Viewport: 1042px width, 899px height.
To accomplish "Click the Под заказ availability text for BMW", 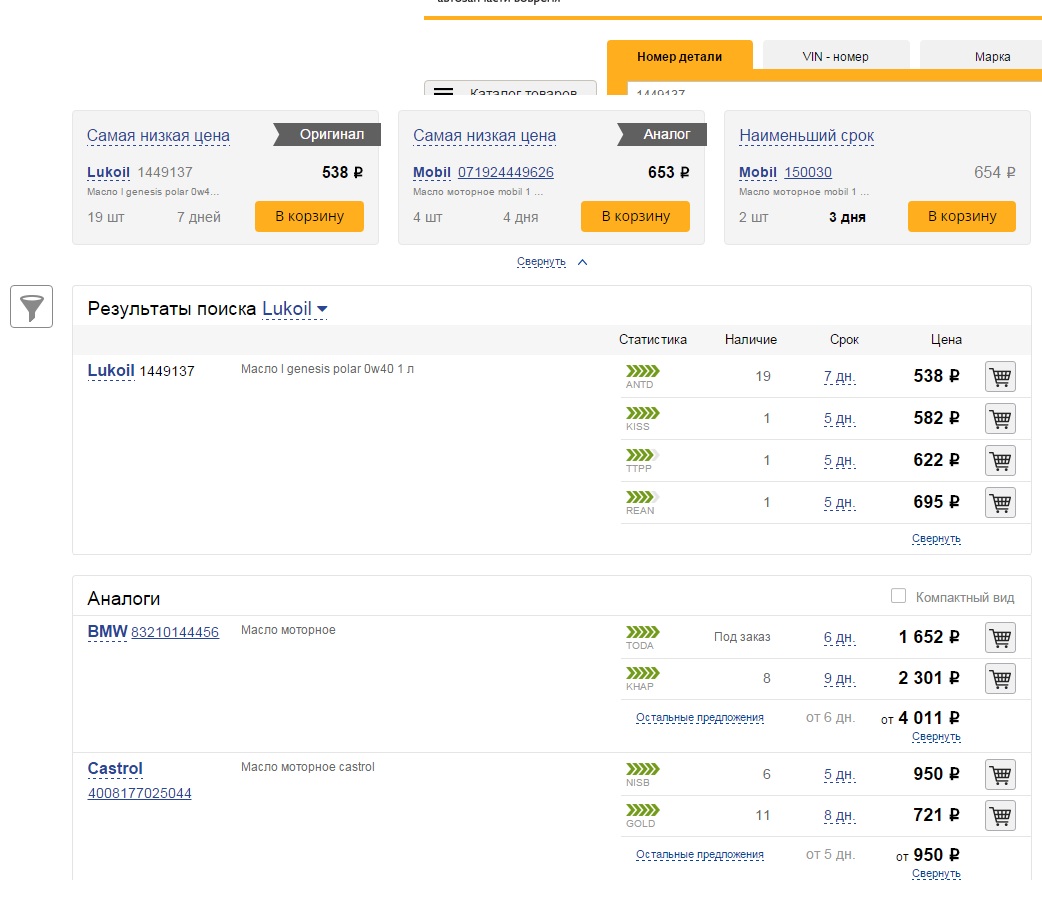I will pos(742,637).
